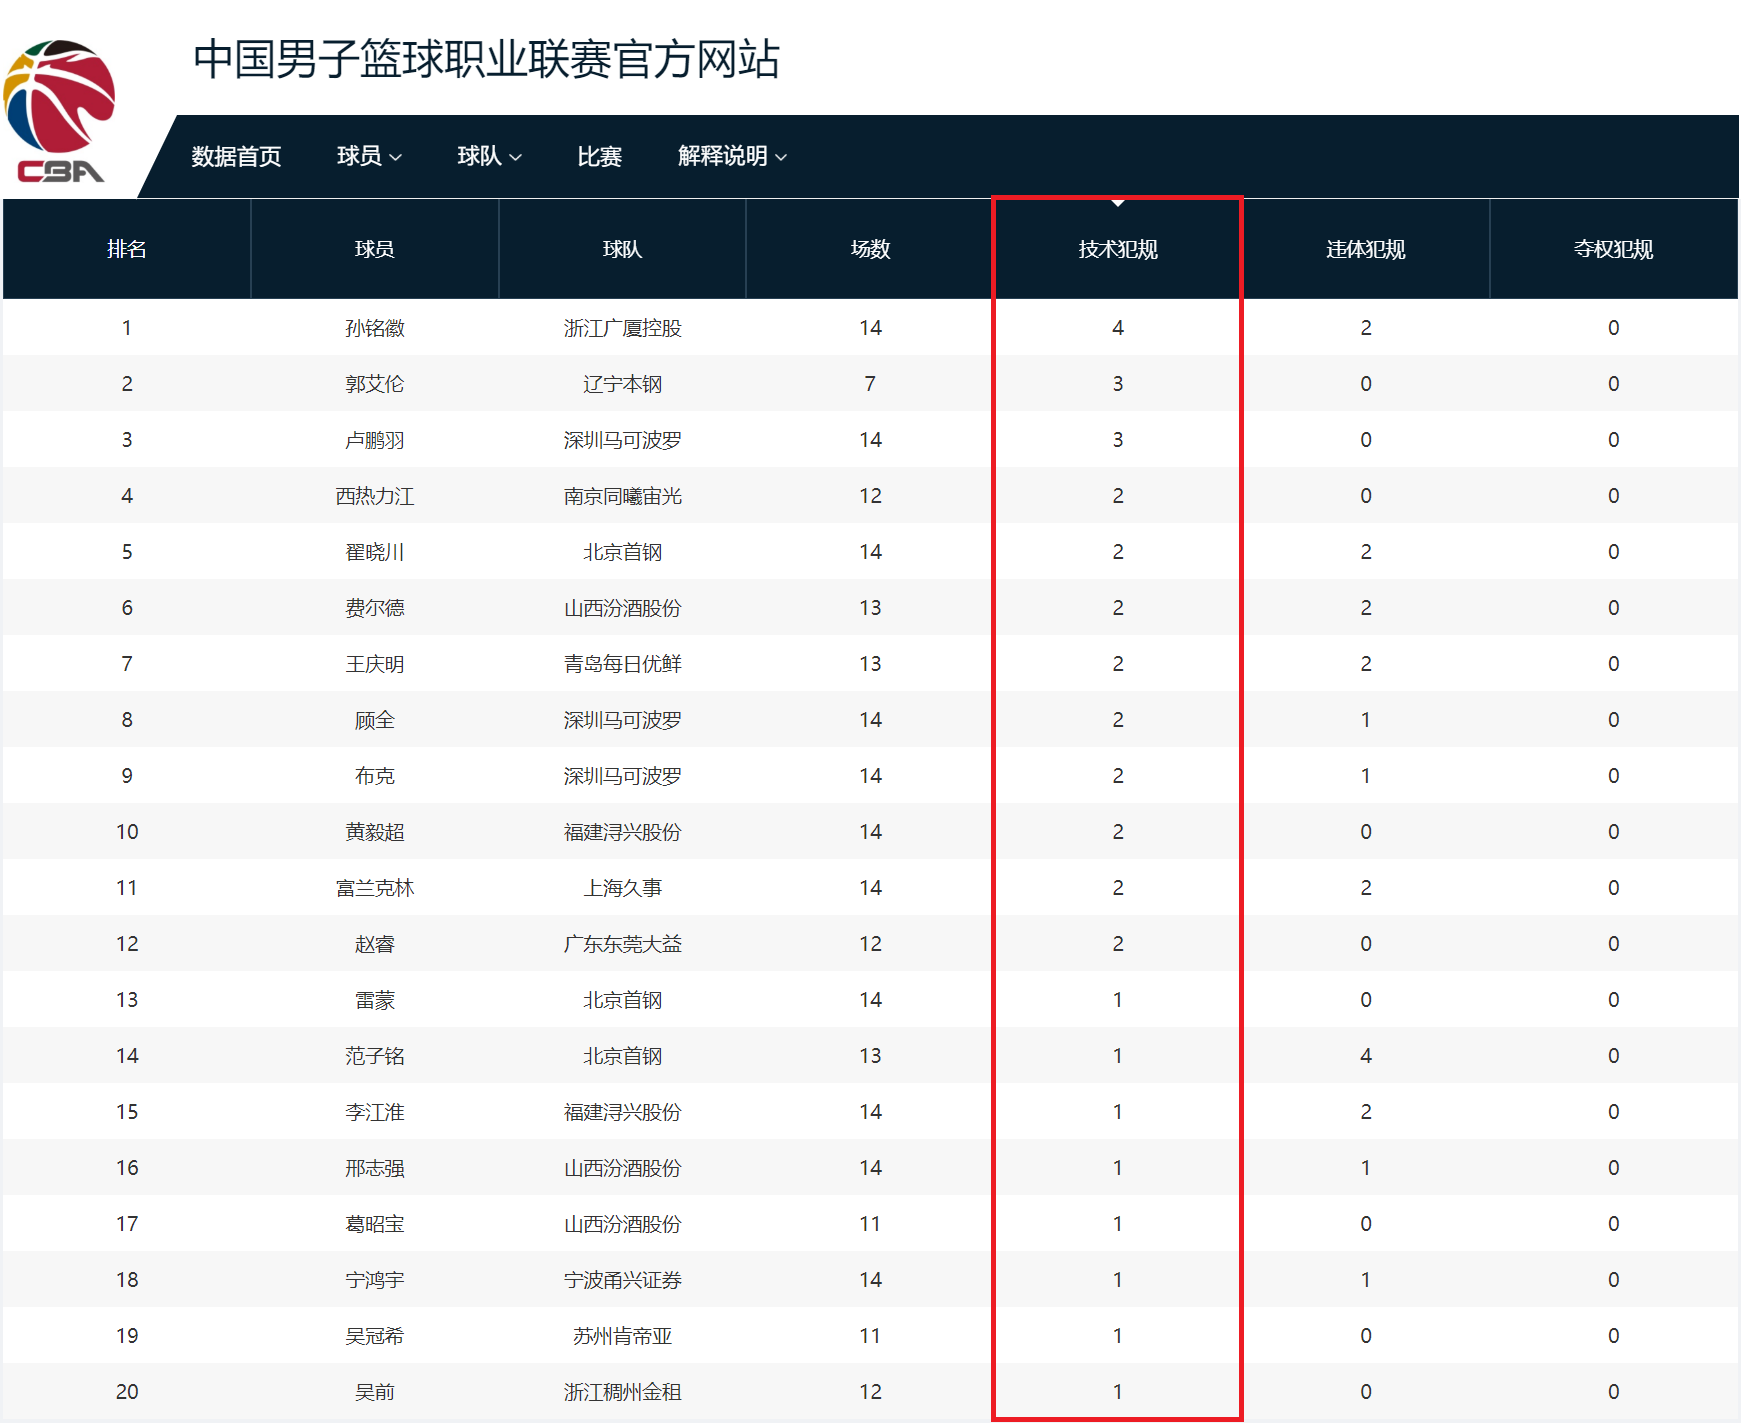Select 山西汾酒股份 in 费尔德 row
This screenshot has width=1741, height=1423.
click(622, 608)
